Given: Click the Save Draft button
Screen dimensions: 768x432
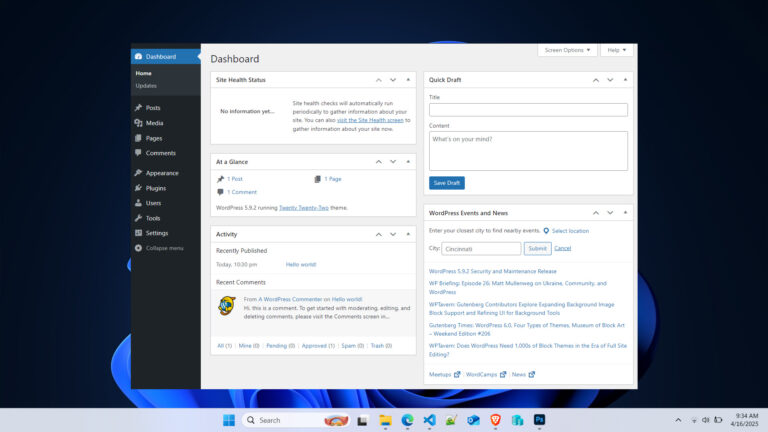Looking at the screenshot, I should coord(447,183).
